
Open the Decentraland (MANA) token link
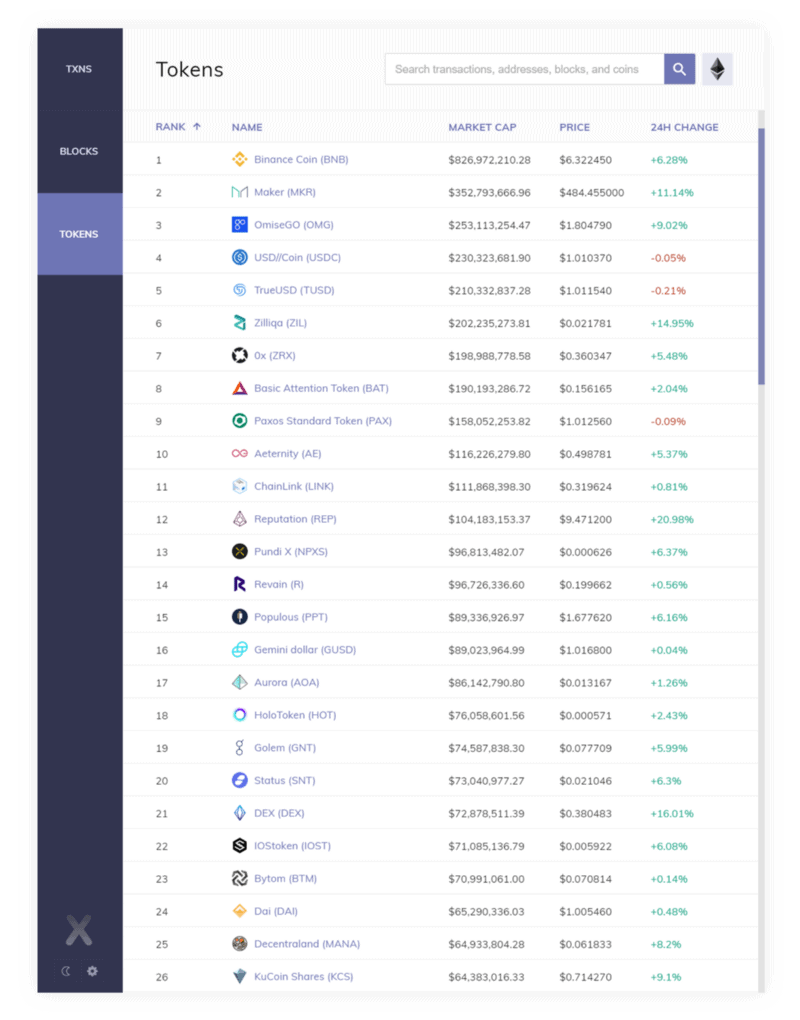click(x=307, y=944)
